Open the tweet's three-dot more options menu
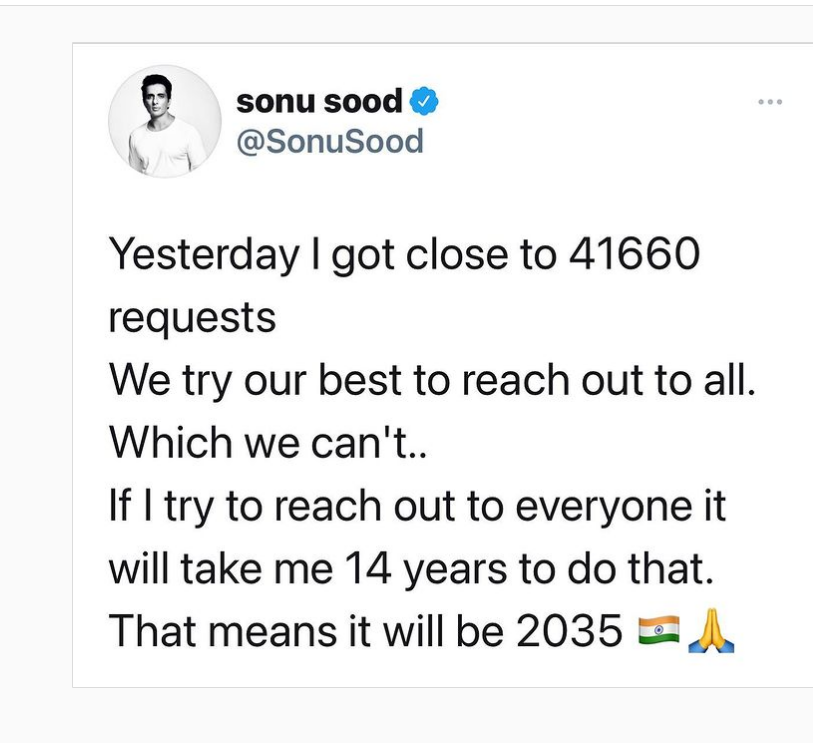The height and width of the screenshot is (743, 813). click(770, 102)
